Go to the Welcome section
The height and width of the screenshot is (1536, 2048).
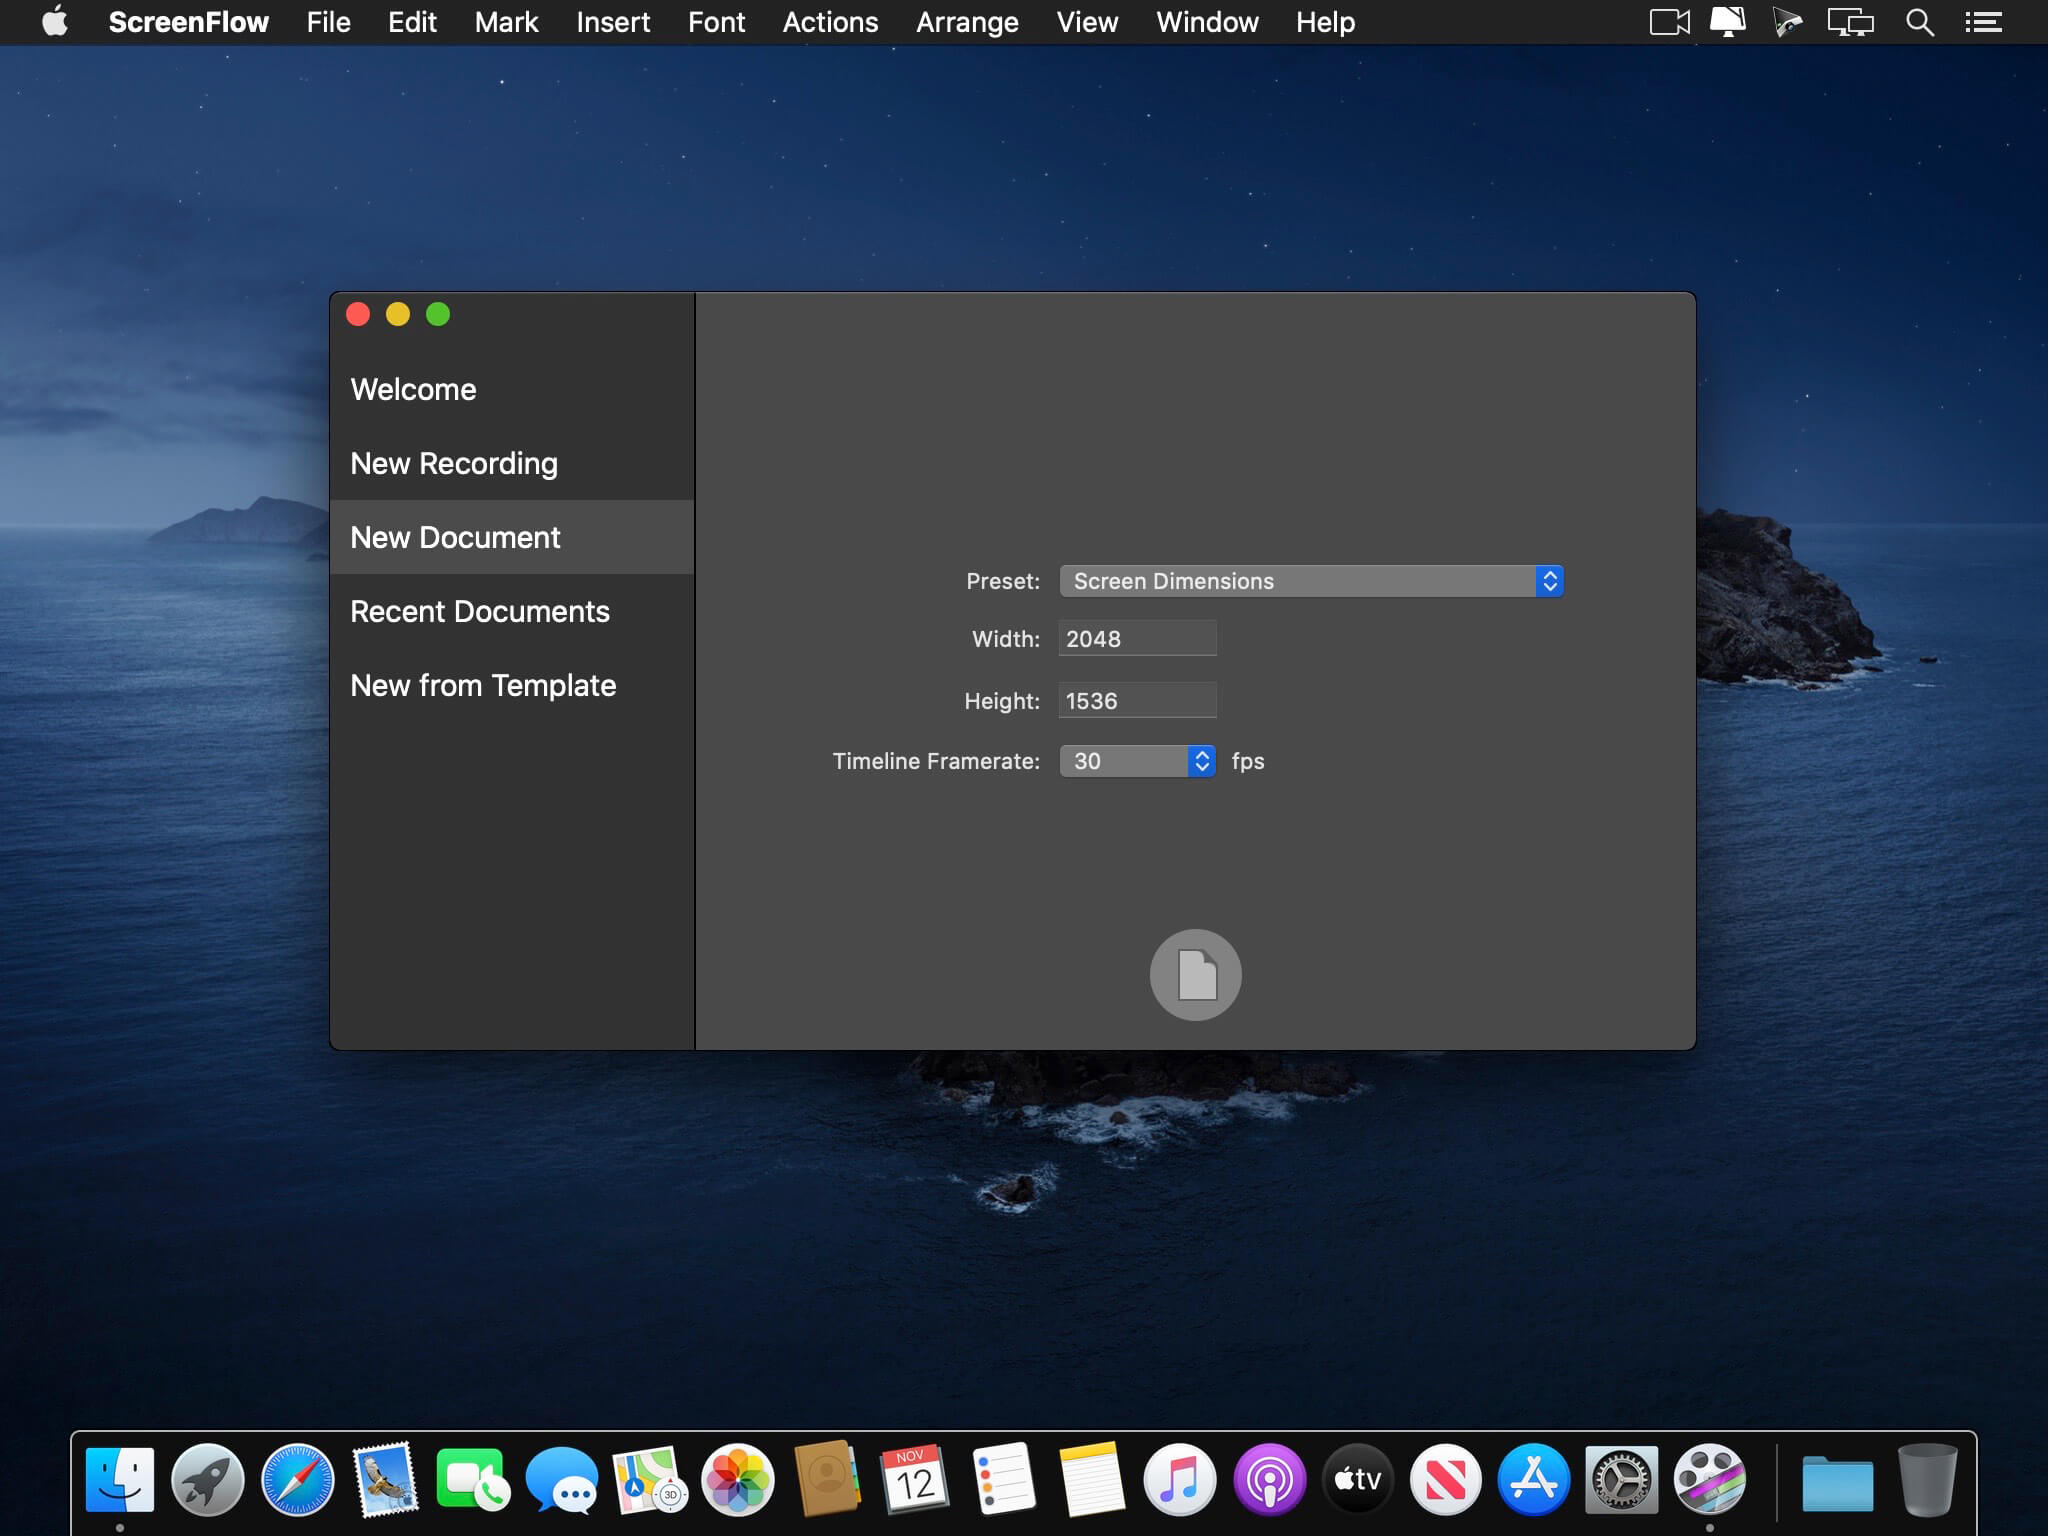[x=413, y=389]
